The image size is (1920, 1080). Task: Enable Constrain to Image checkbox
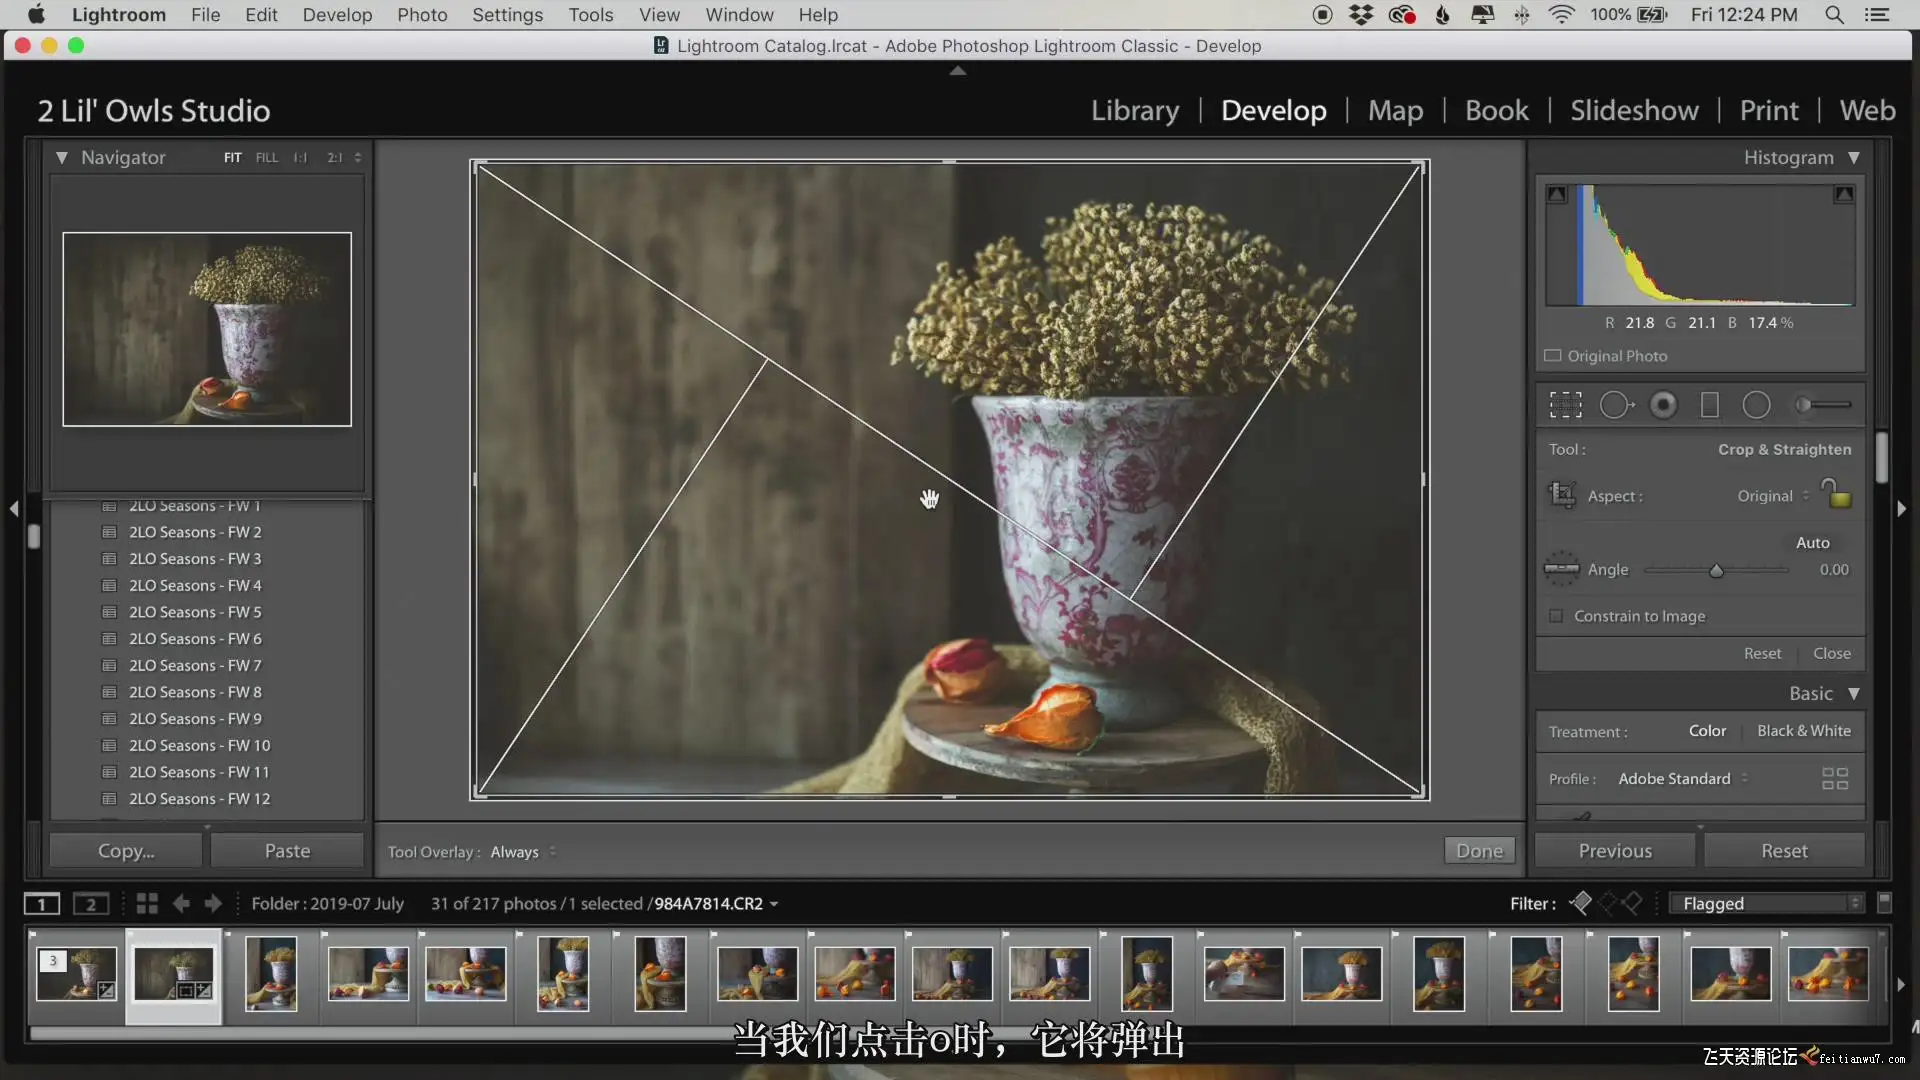(x=1556, y=616)
